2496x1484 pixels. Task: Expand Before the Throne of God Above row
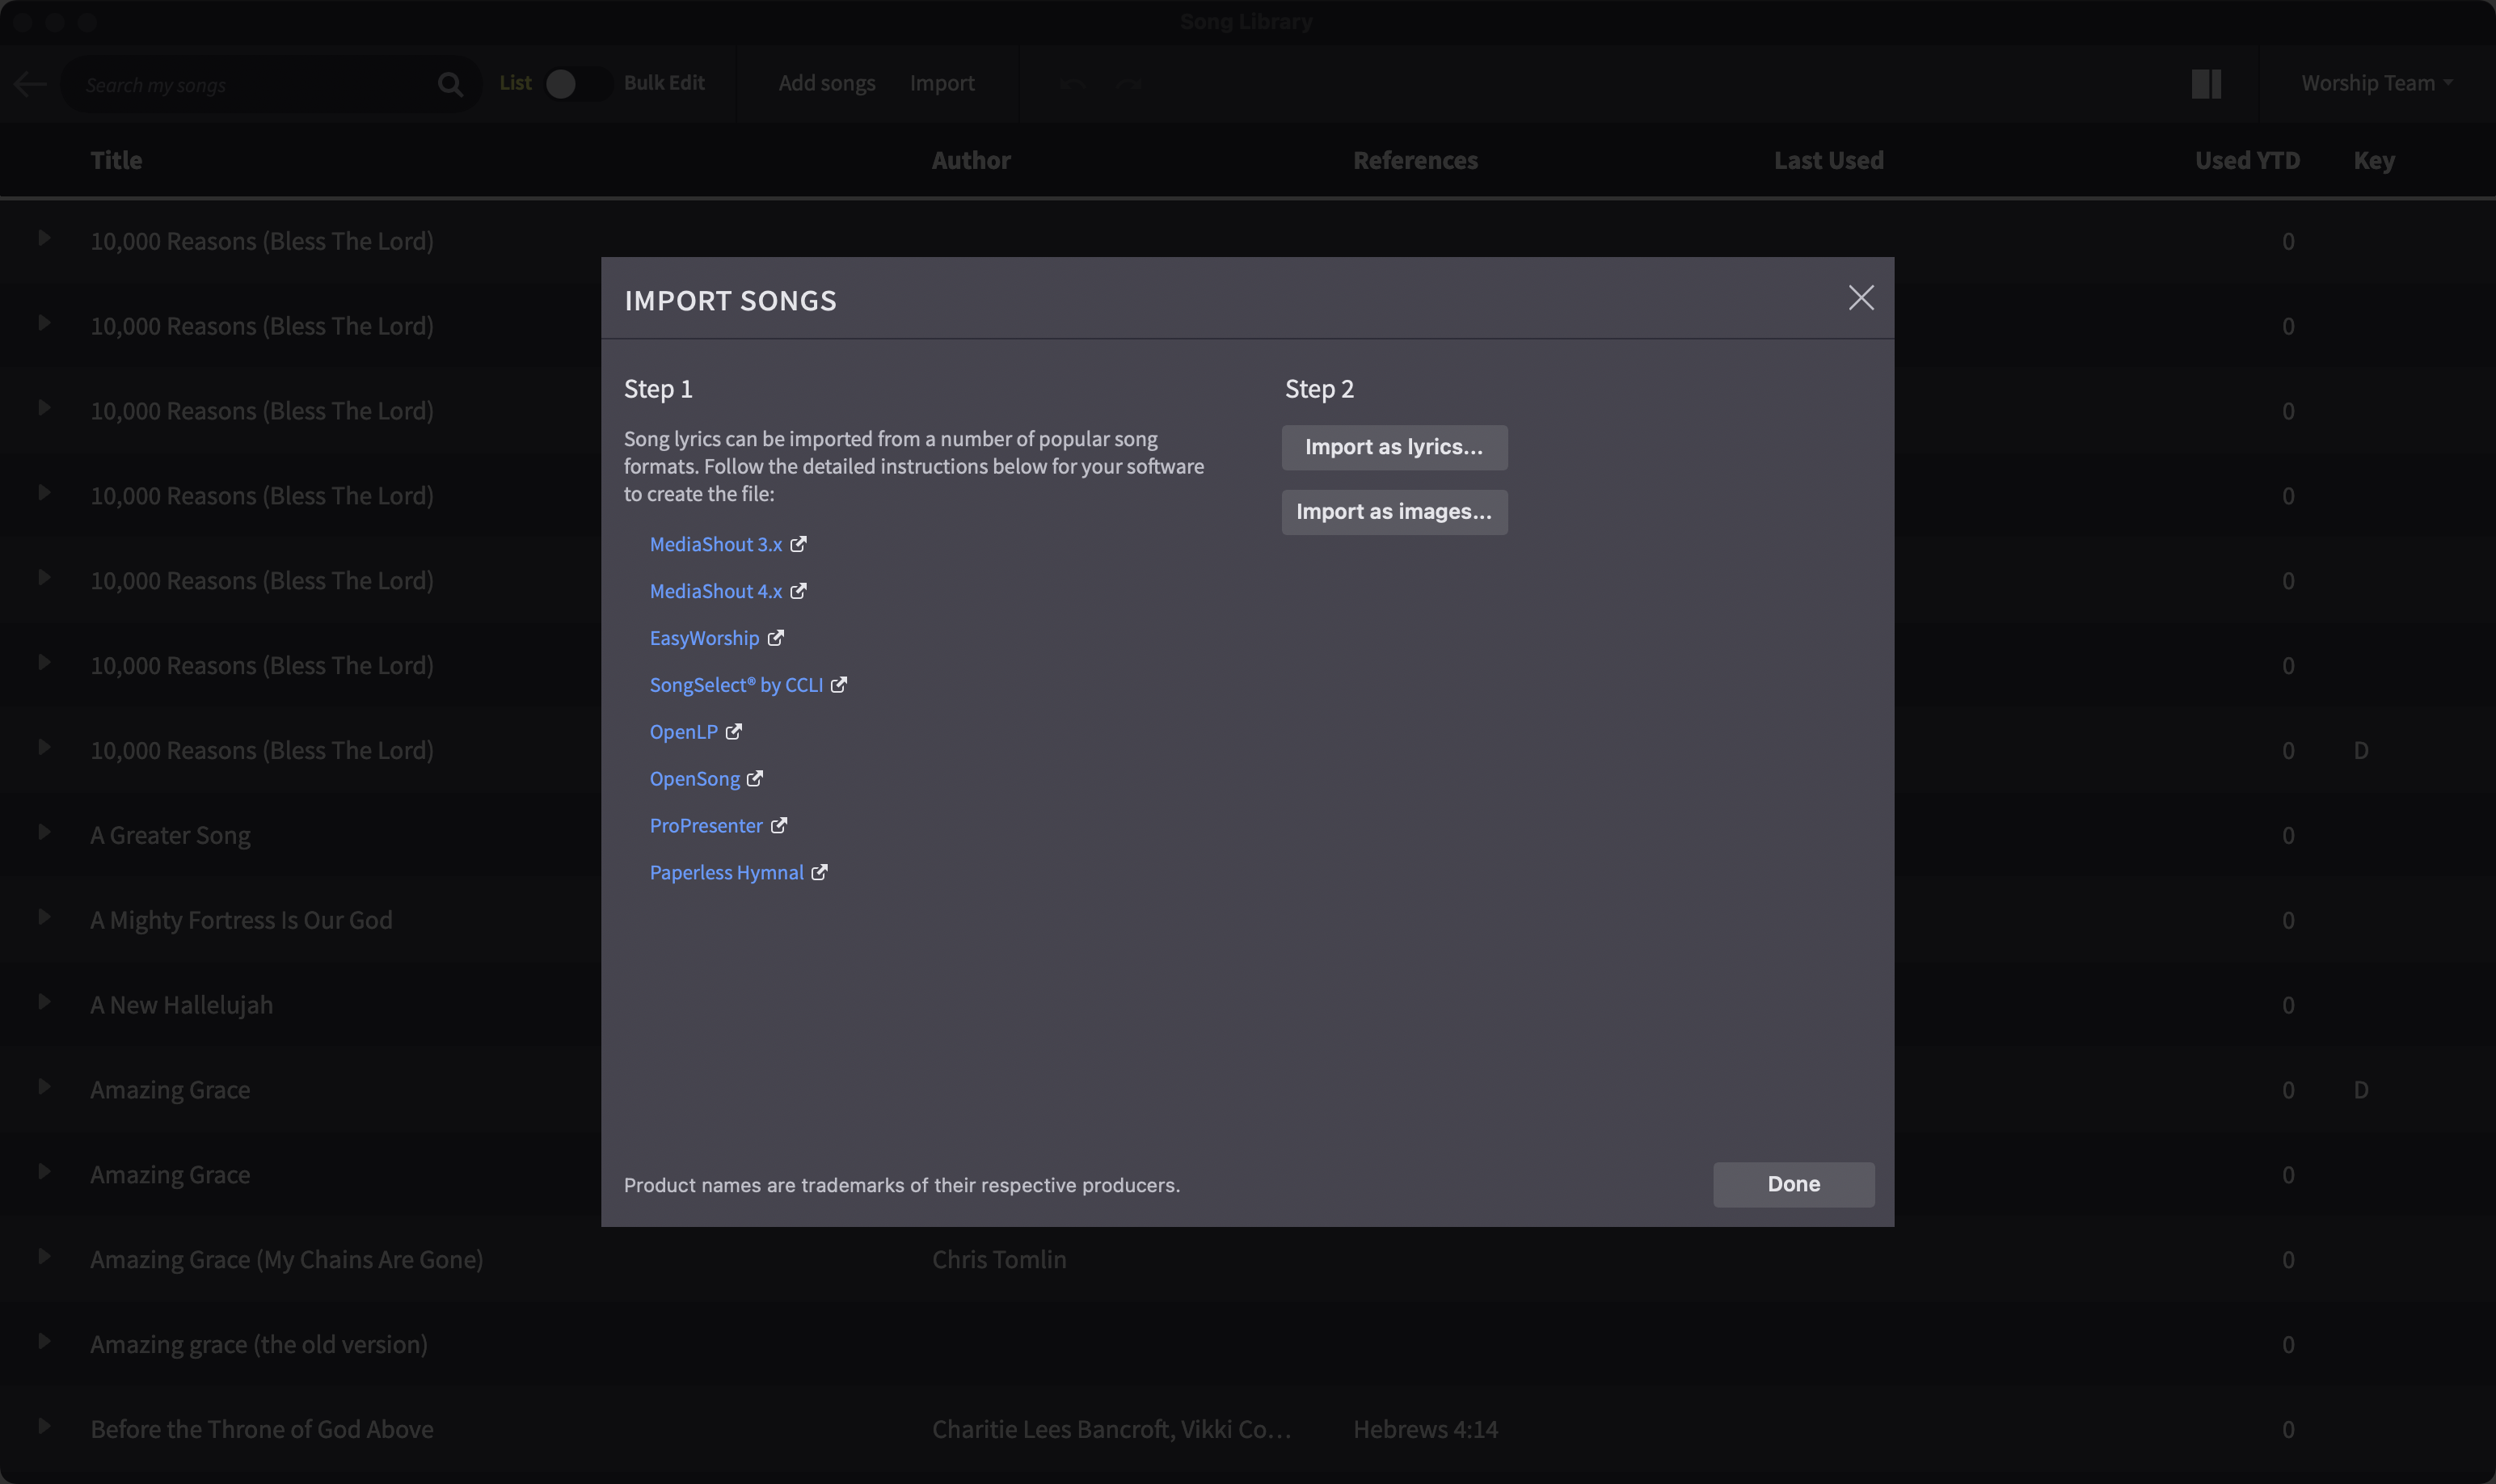44,1427
